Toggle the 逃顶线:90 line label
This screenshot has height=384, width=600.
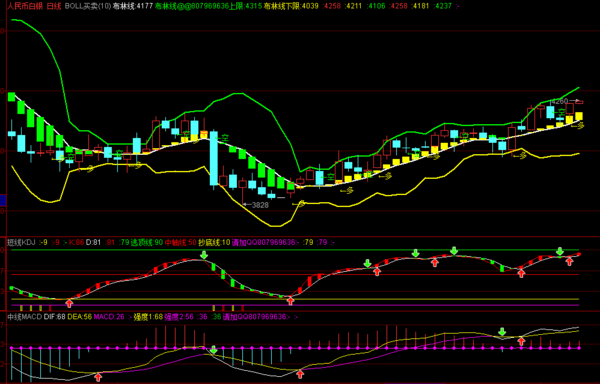point(147,242)
